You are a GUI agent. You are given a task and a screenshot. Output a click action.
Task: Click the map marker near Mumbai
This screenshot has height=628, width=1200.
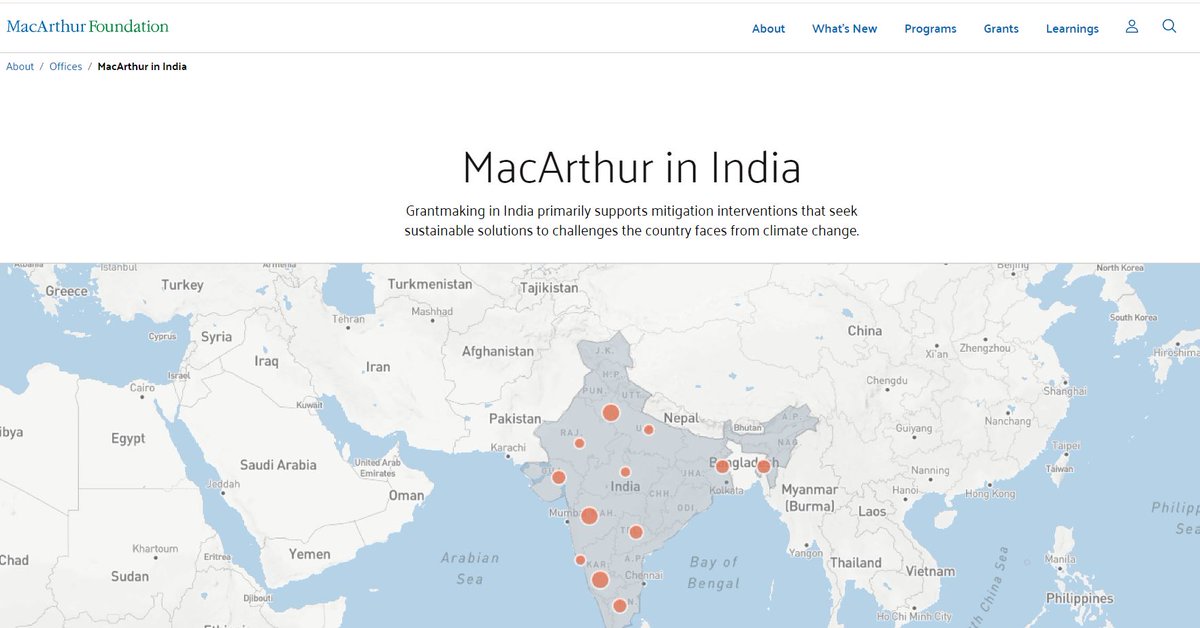coord(589,515)
